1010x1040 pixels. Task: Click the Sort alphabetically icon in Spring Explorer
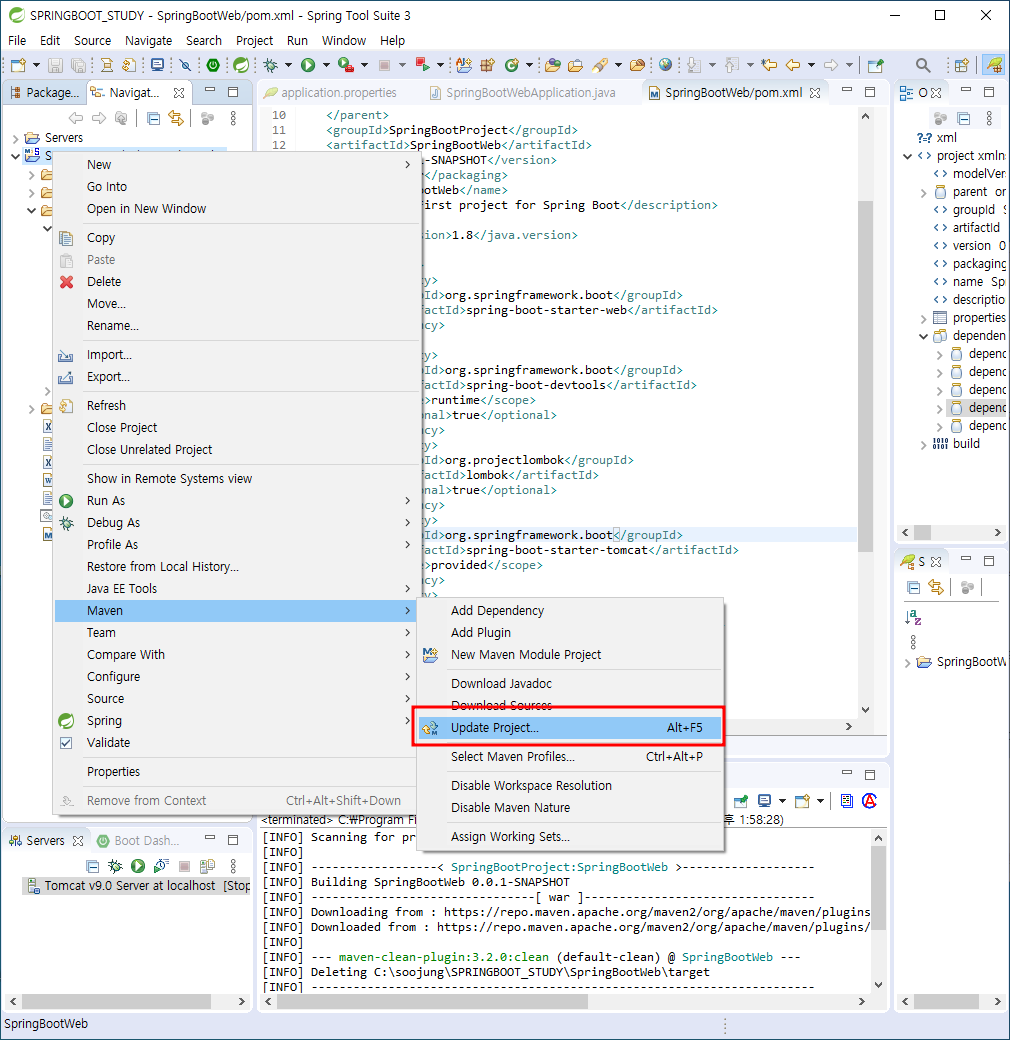[913, 618]
